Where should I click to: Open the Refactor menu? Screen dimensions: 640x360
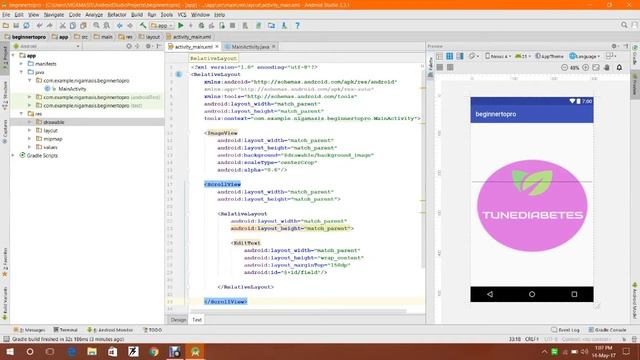click(117, 15)
